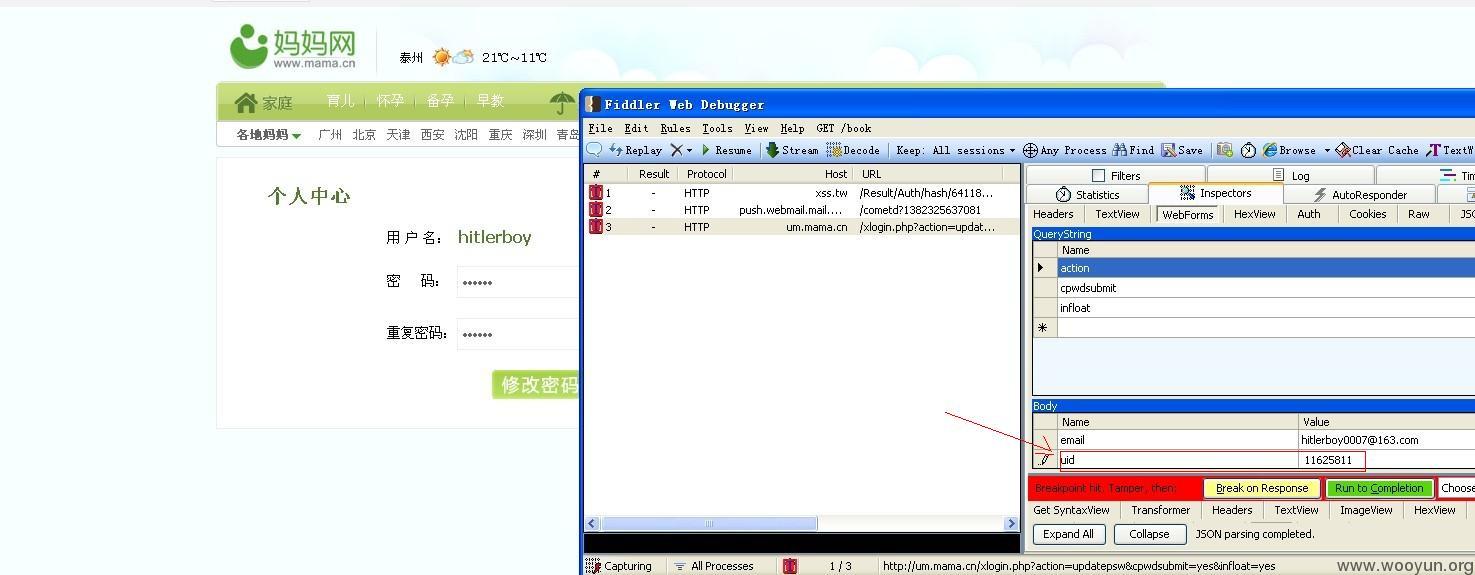Launch browser via the Browse button
The height and width of the screenshot is (575, 1475).
pos(1289,150)
